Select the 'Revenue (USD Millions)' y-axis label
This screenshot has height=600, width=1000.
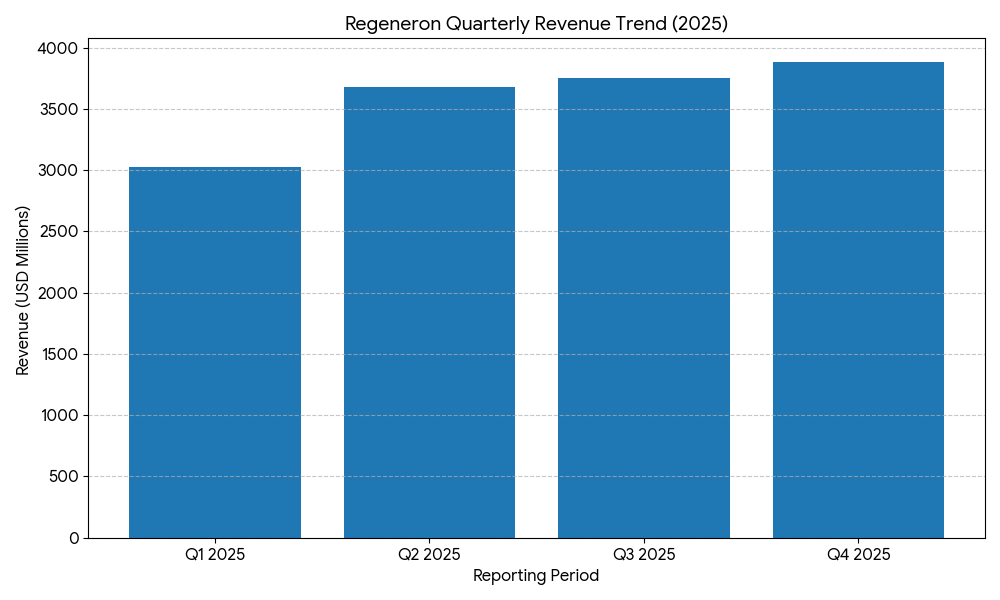click(x=23, y=291)
